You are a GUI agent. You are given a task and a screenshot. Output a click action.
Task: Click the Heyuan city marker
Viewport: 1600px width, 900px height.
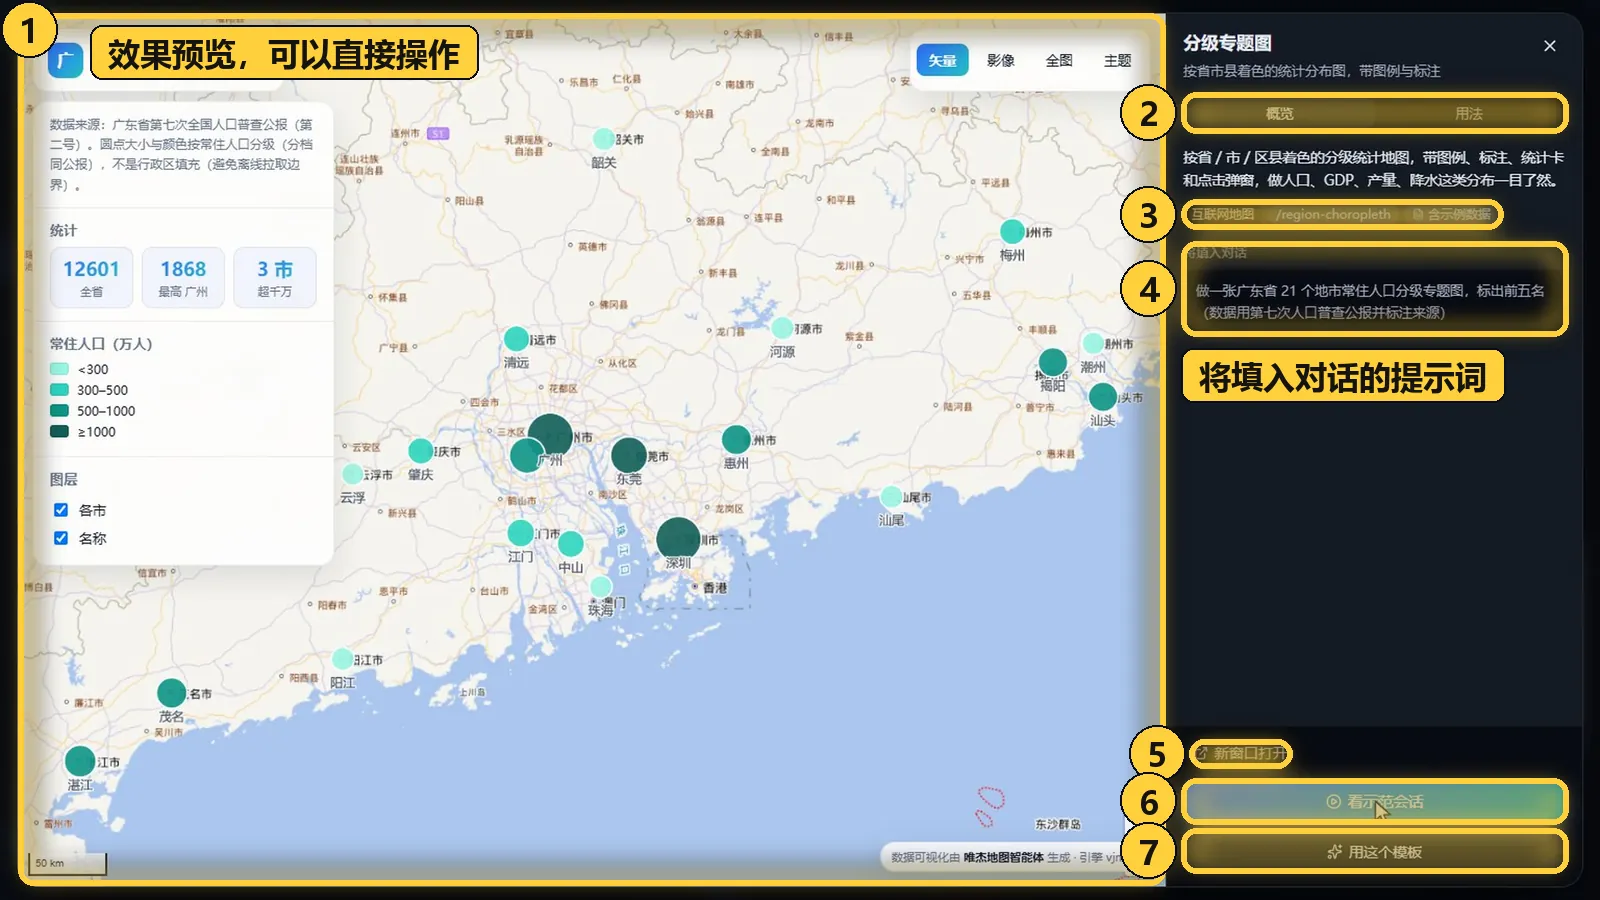click(783, 327)
